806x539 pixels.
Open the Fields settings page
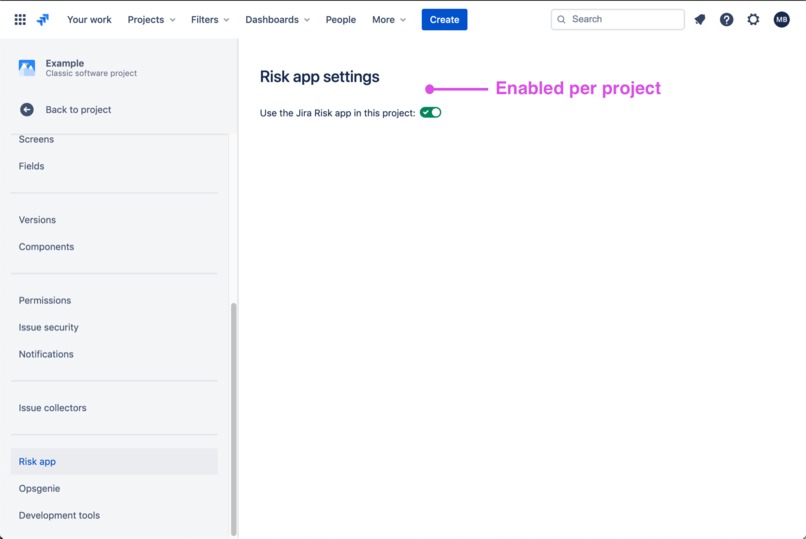click(x=31, y=166)
